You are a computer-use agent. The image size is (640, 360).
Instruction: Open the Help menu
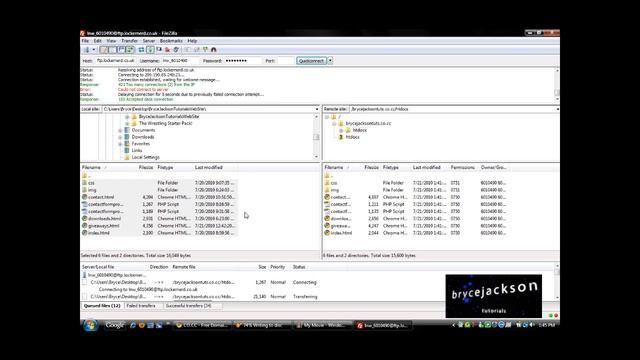coord(192,41)
